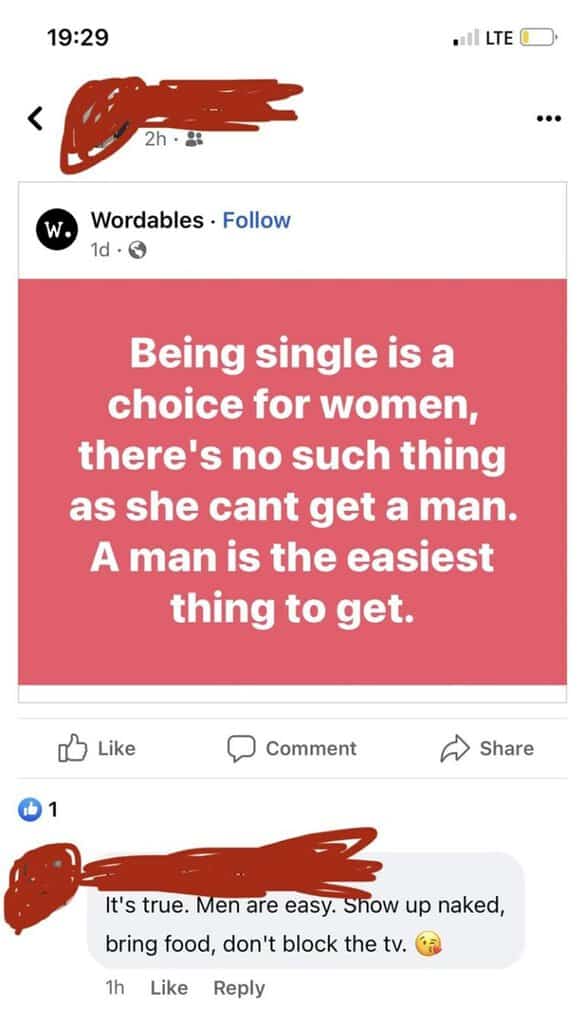This screenshot has width=585, height=1024.
Task: Tap the Wordables page profile icon
Action: point(57,229)
